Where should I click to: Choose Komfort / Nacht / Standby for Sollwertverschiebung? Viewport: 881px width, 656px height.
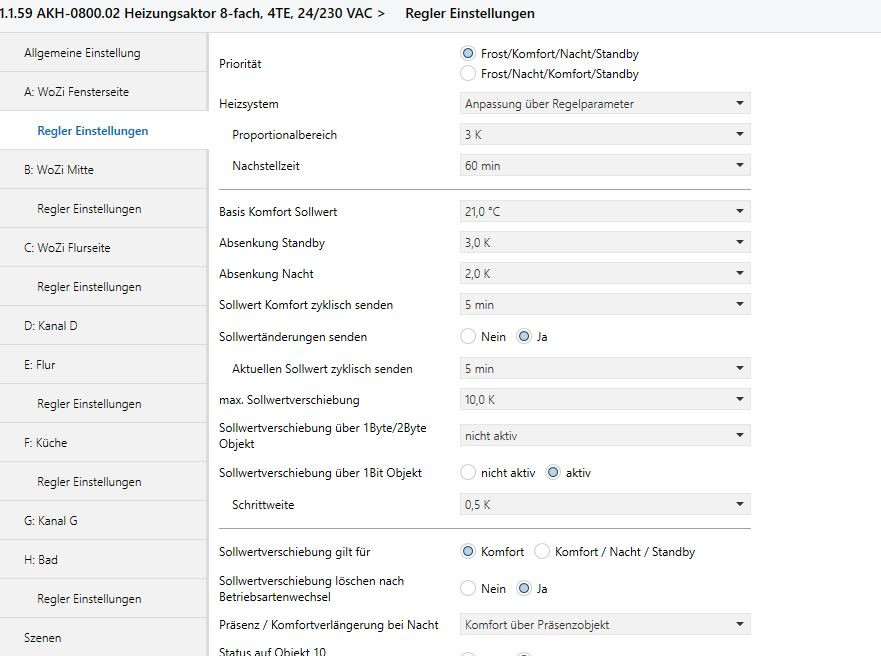542,552
